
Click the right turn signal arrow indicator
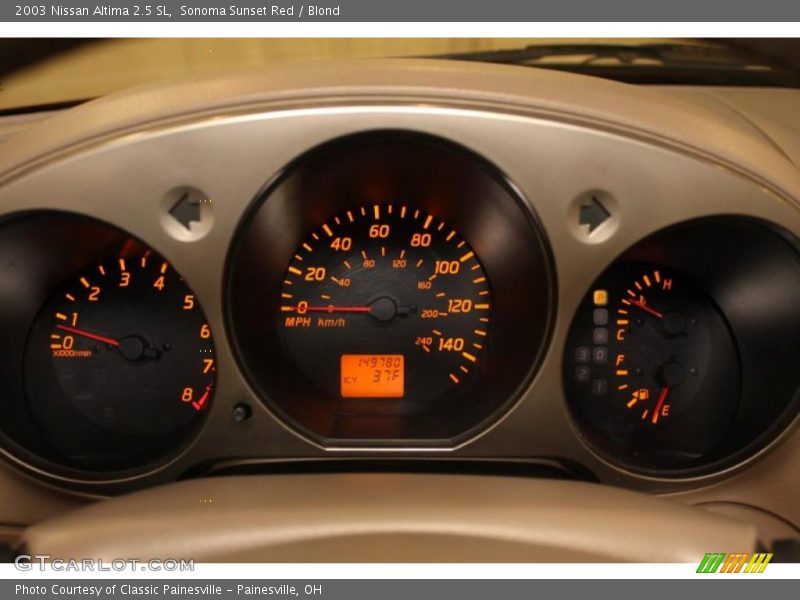[x=594, y=215]
